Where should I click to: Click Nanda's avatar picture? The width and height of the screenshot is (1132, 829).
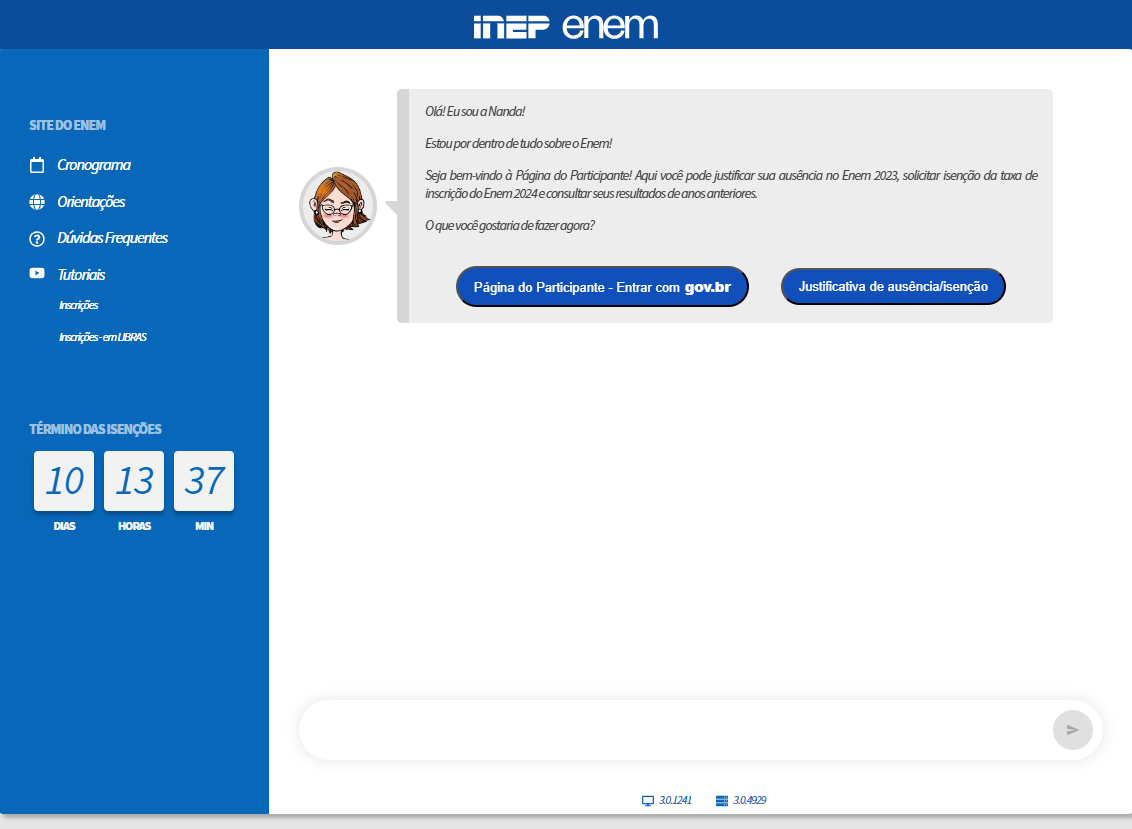click(338, 206)
